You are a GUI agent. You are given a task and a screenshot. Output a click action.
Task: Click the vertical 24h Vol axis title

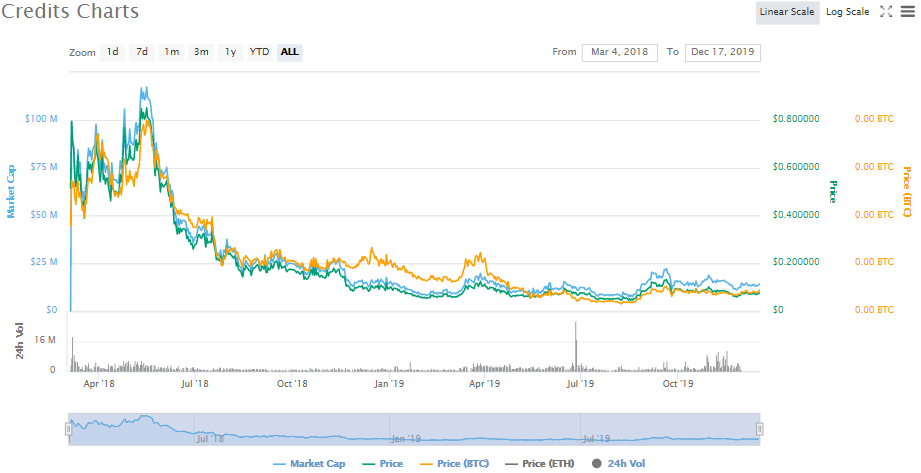point(19,341)
